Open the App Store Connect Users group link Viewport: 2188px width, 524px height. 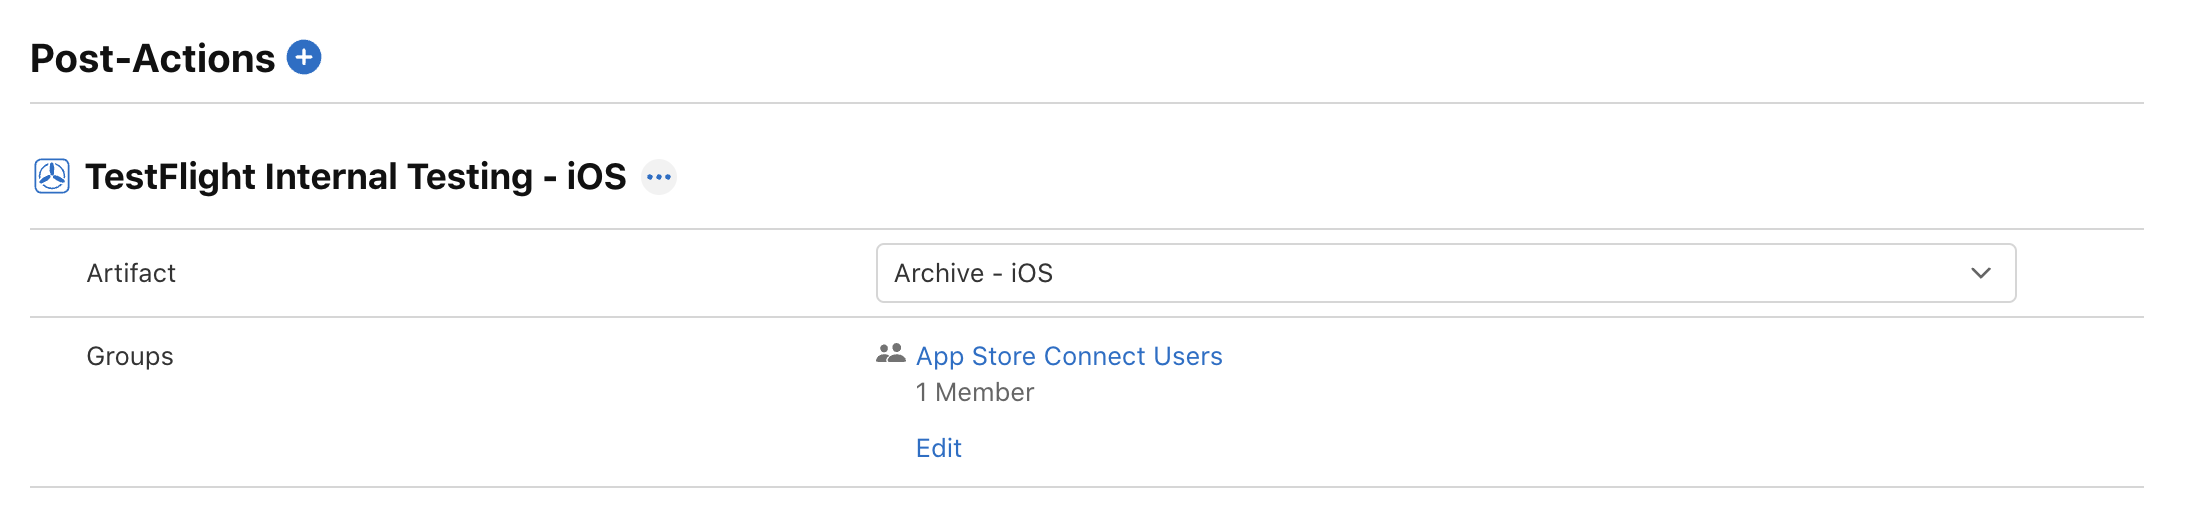coord(1069,356)
